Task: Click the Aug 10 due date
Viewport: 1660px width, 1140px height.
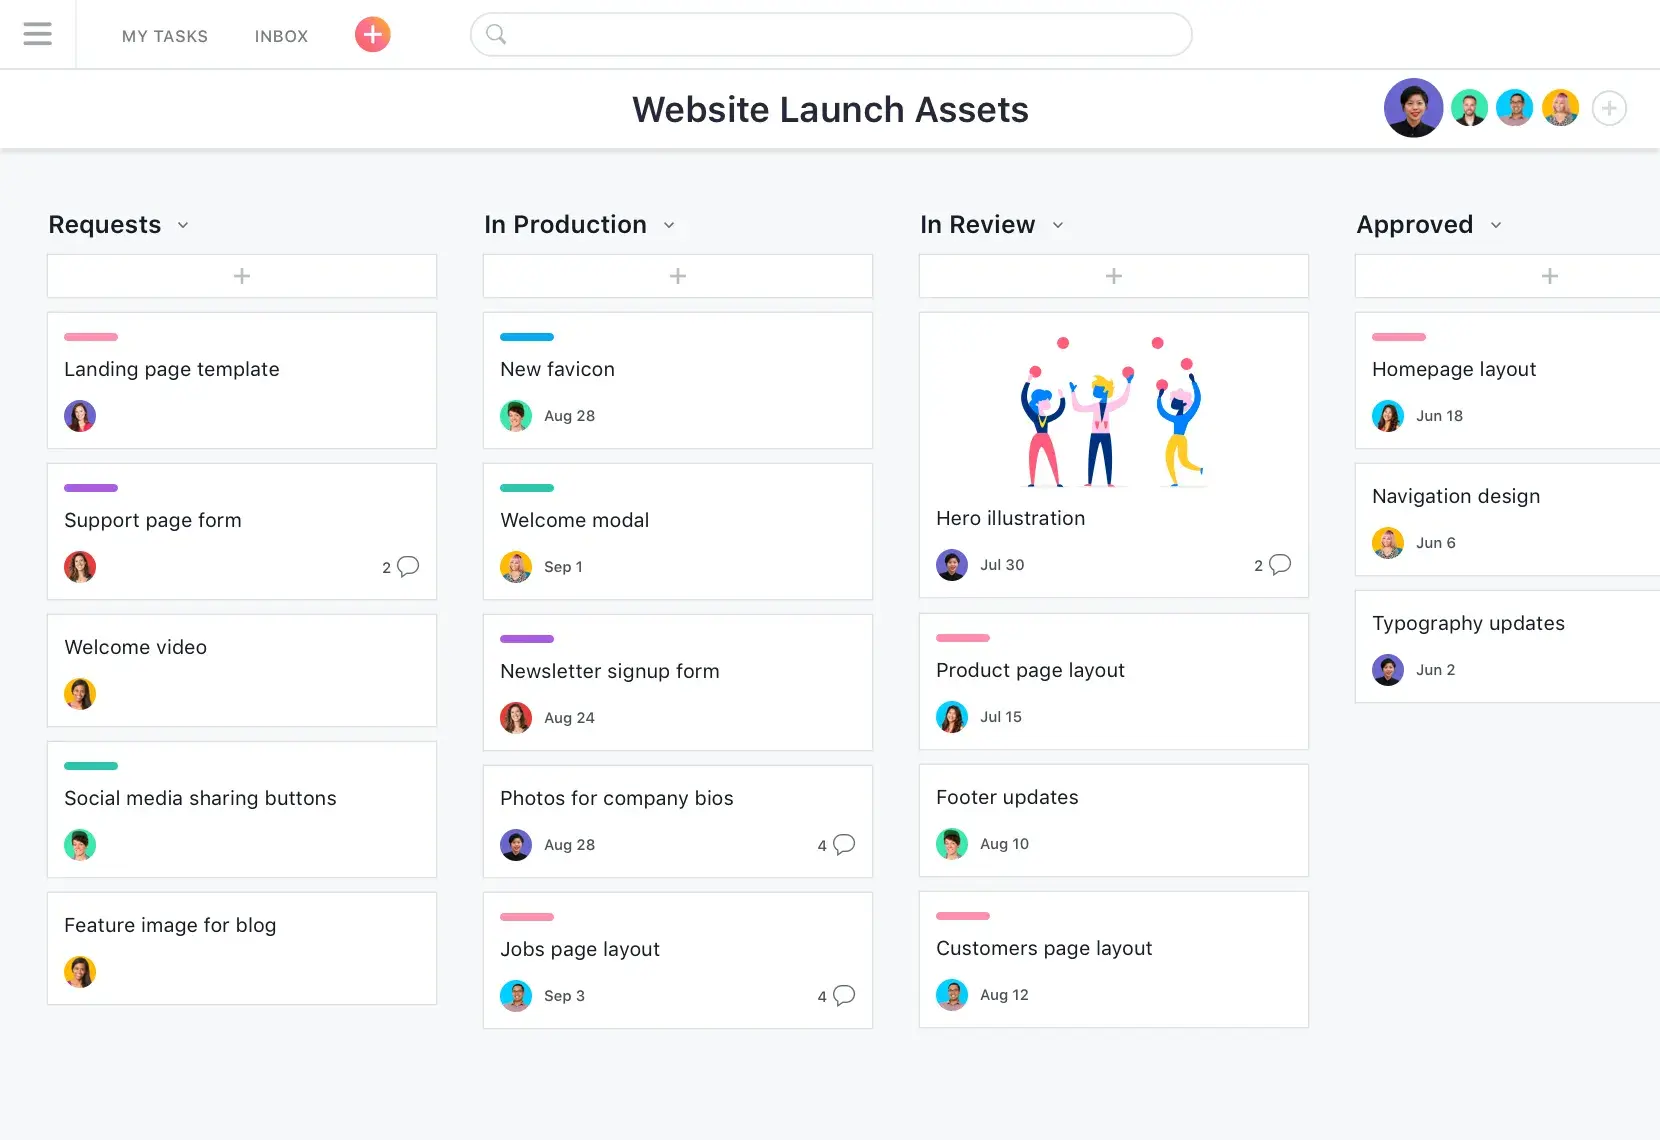Action: click(x=1004, y=844)
